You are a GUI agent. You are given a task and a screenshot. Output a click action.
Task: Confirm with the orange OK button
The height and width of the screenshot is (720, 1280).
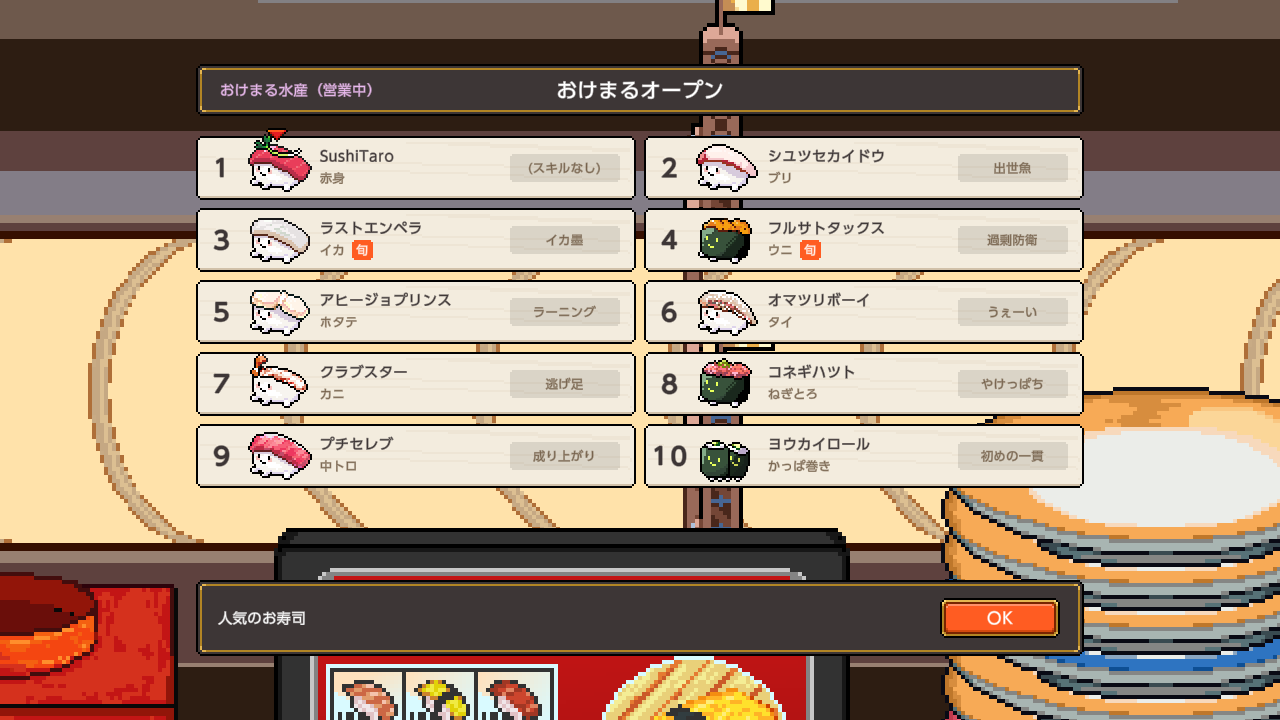click(x=1000, y=618)
